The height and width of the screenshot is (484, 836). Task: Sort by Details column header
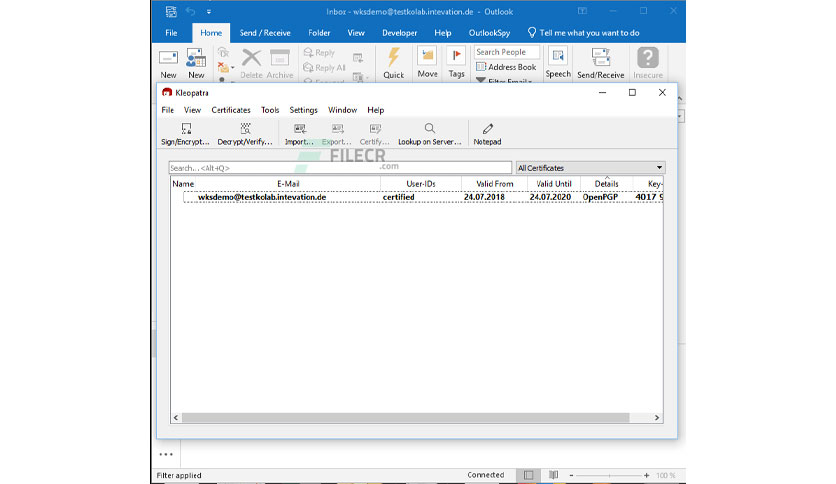click(606, 184)
